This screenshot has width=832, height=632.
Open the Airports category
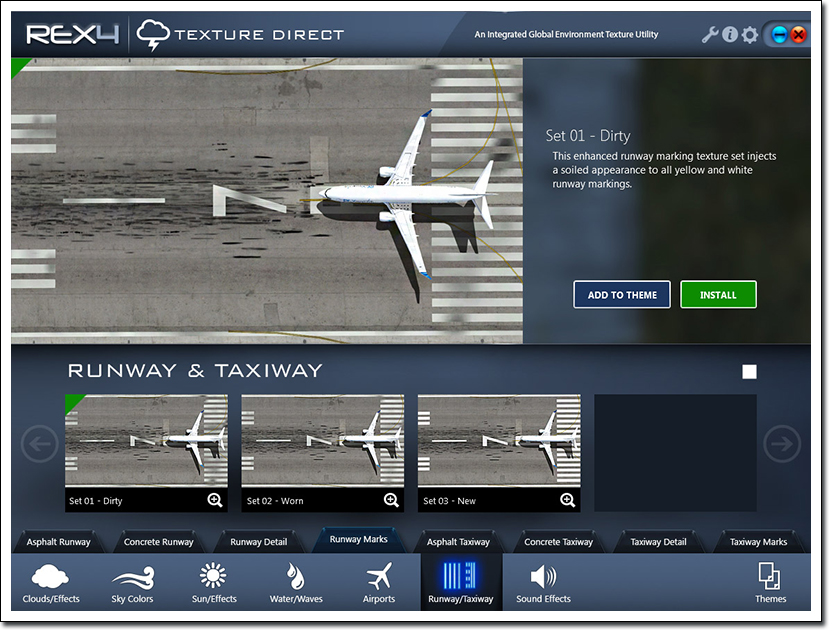379,583
